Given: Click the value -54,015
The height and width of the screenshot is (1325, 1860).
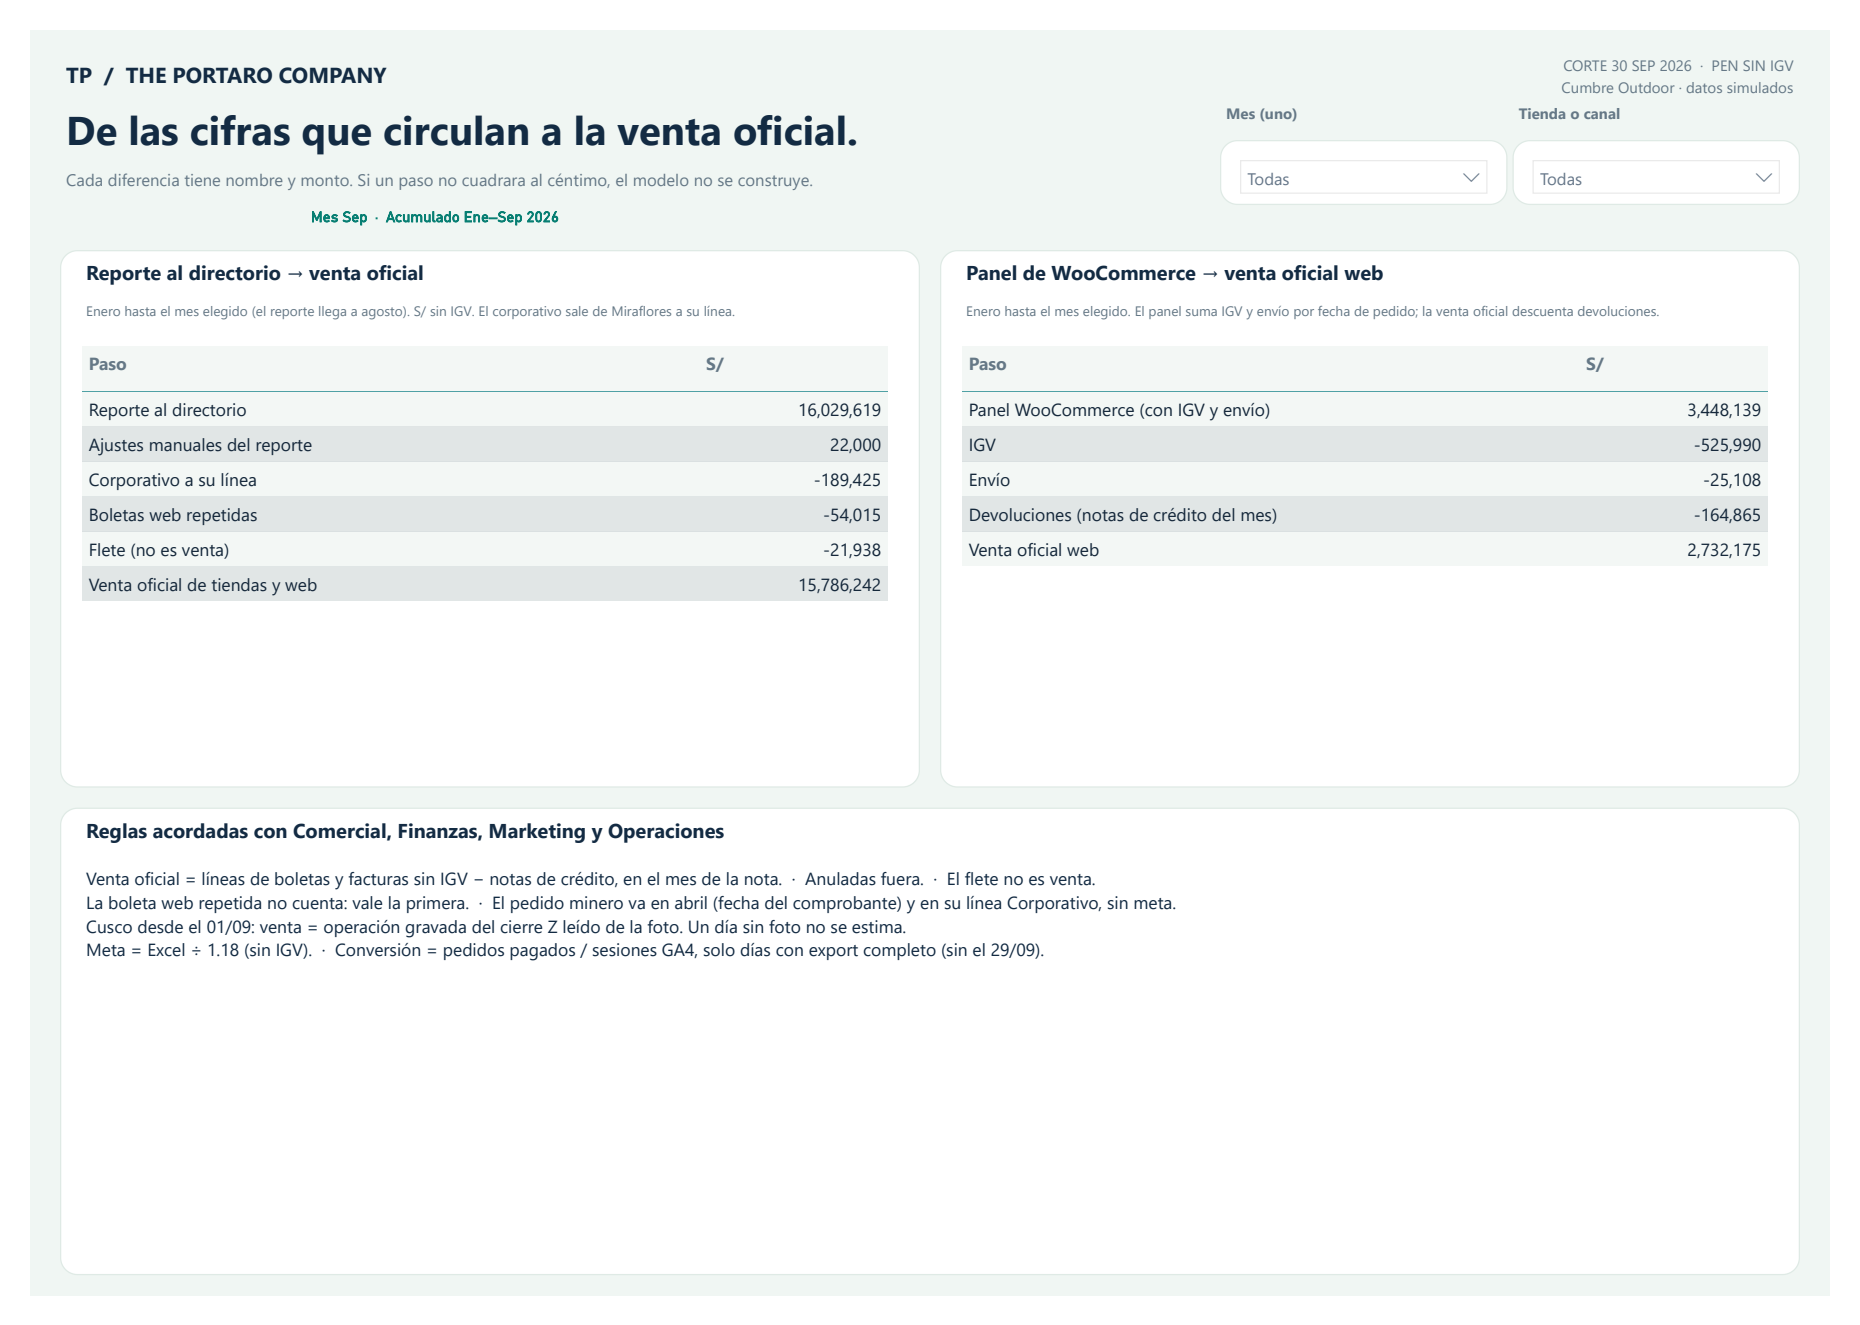Looking at the screenshot, I should [x=852, y=515].
